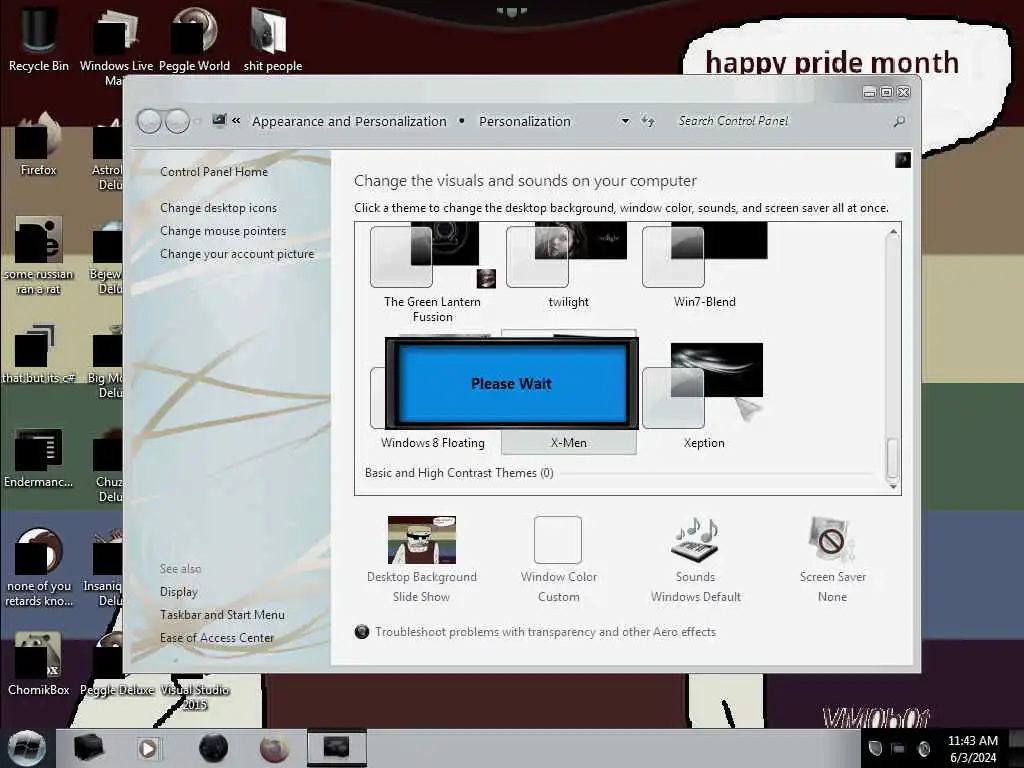Open the Firefox taskbar icon
This screenshot has width=1024, height=768.
click(x=275, y=748)
